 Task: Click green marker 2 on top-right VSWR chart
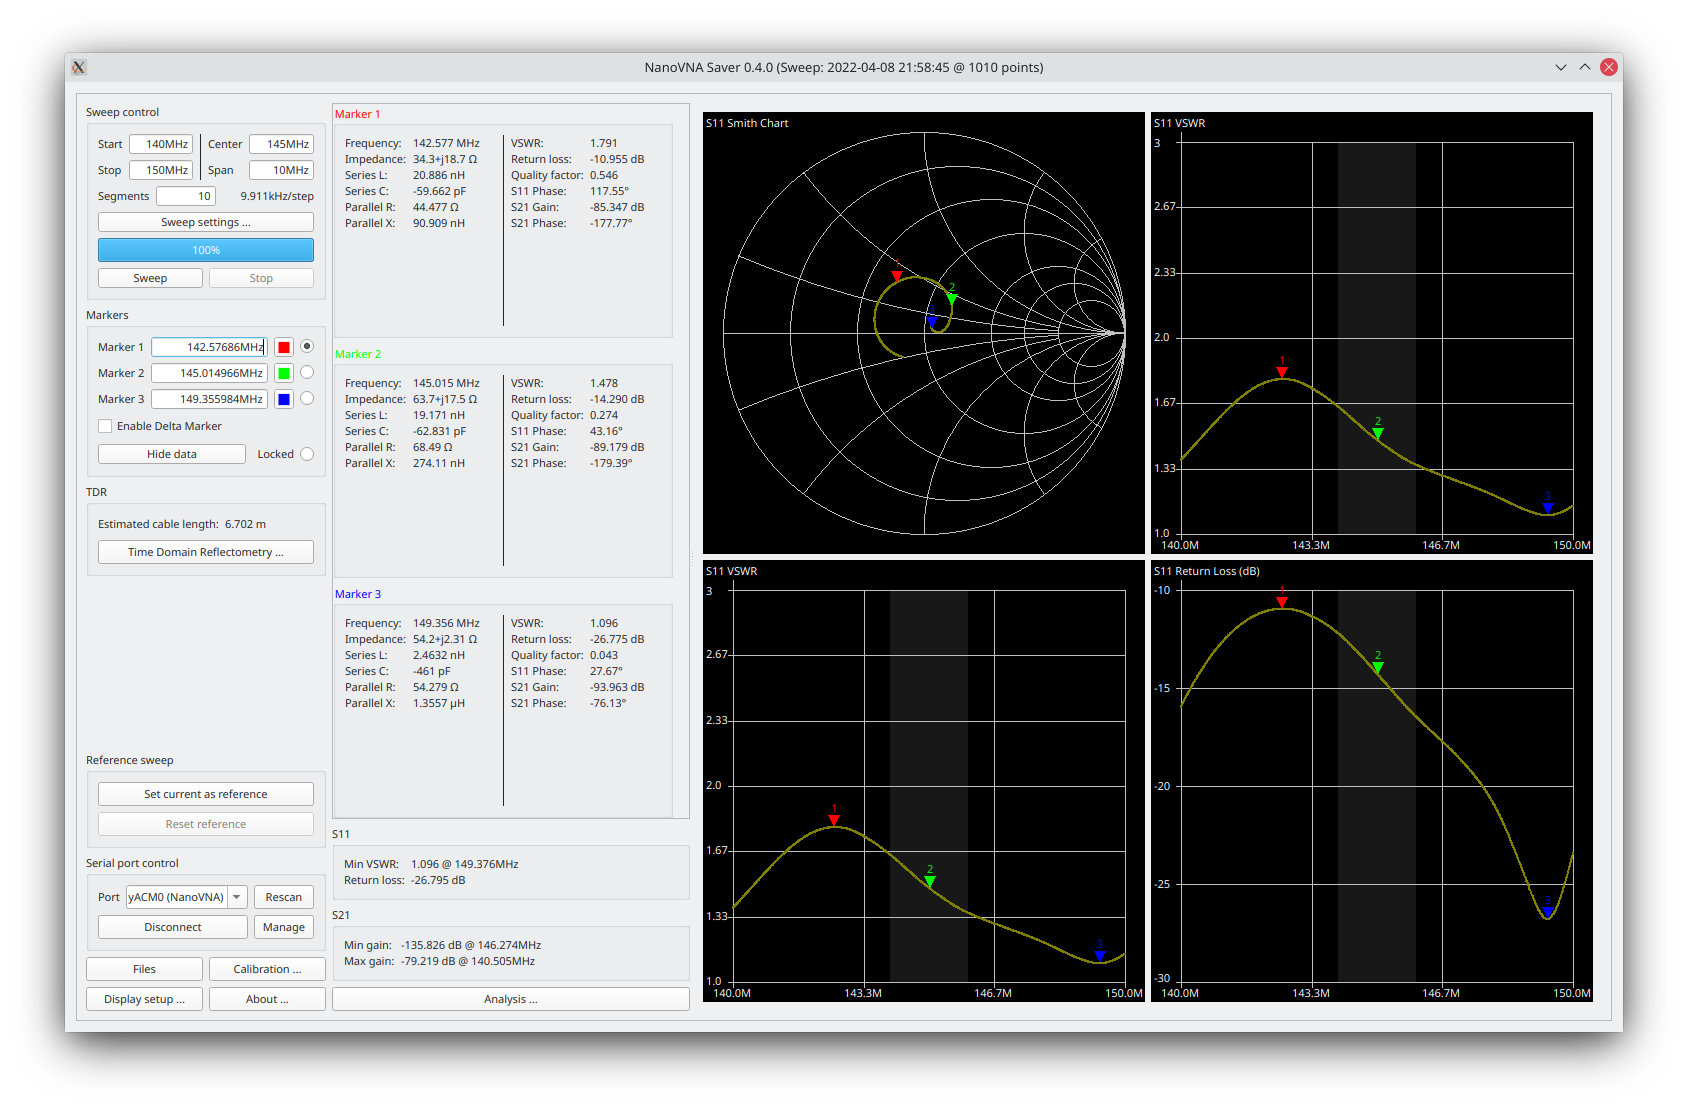tap(1378, 434)
